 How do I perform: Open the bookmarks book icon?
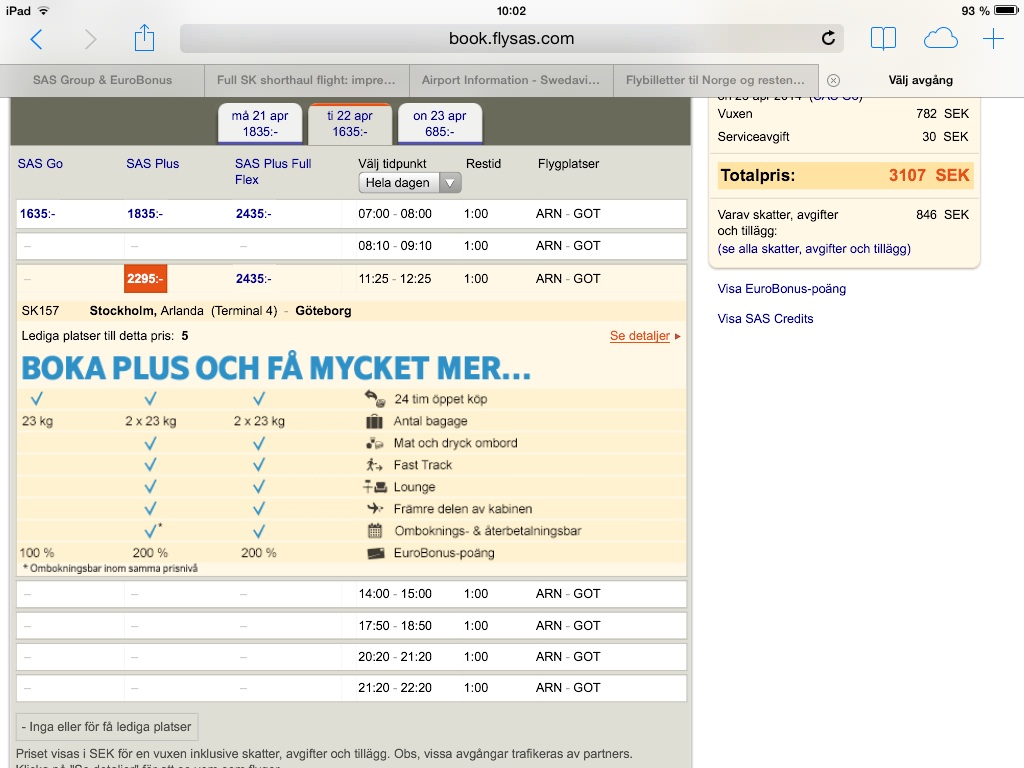(883, 39)
